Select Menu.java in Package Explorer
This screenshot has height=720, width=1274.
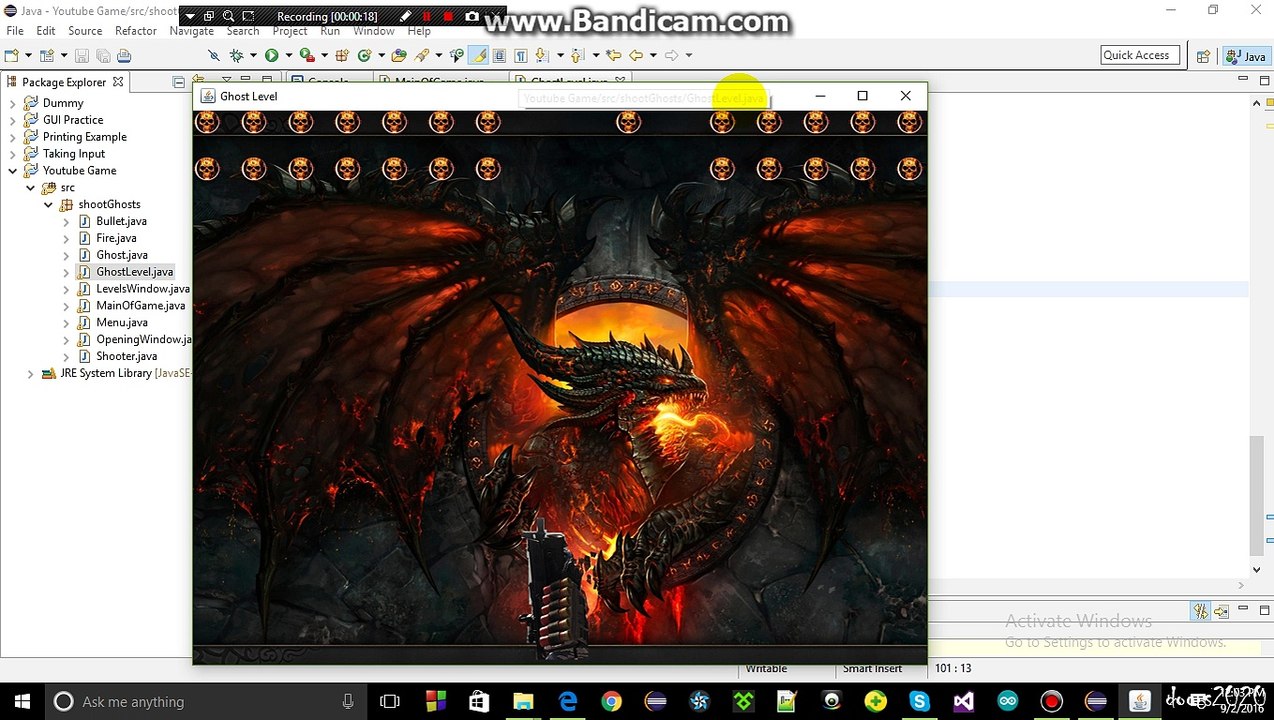tap(122, 323)
